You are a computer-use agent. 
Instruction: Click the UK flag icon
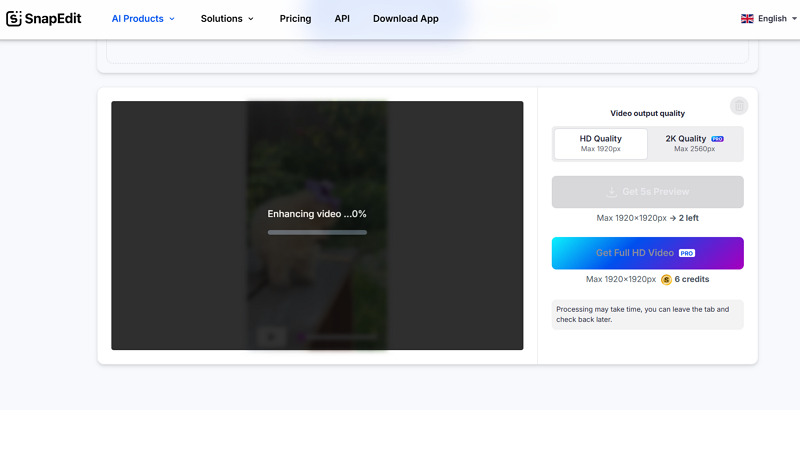[x=747, y=19]
